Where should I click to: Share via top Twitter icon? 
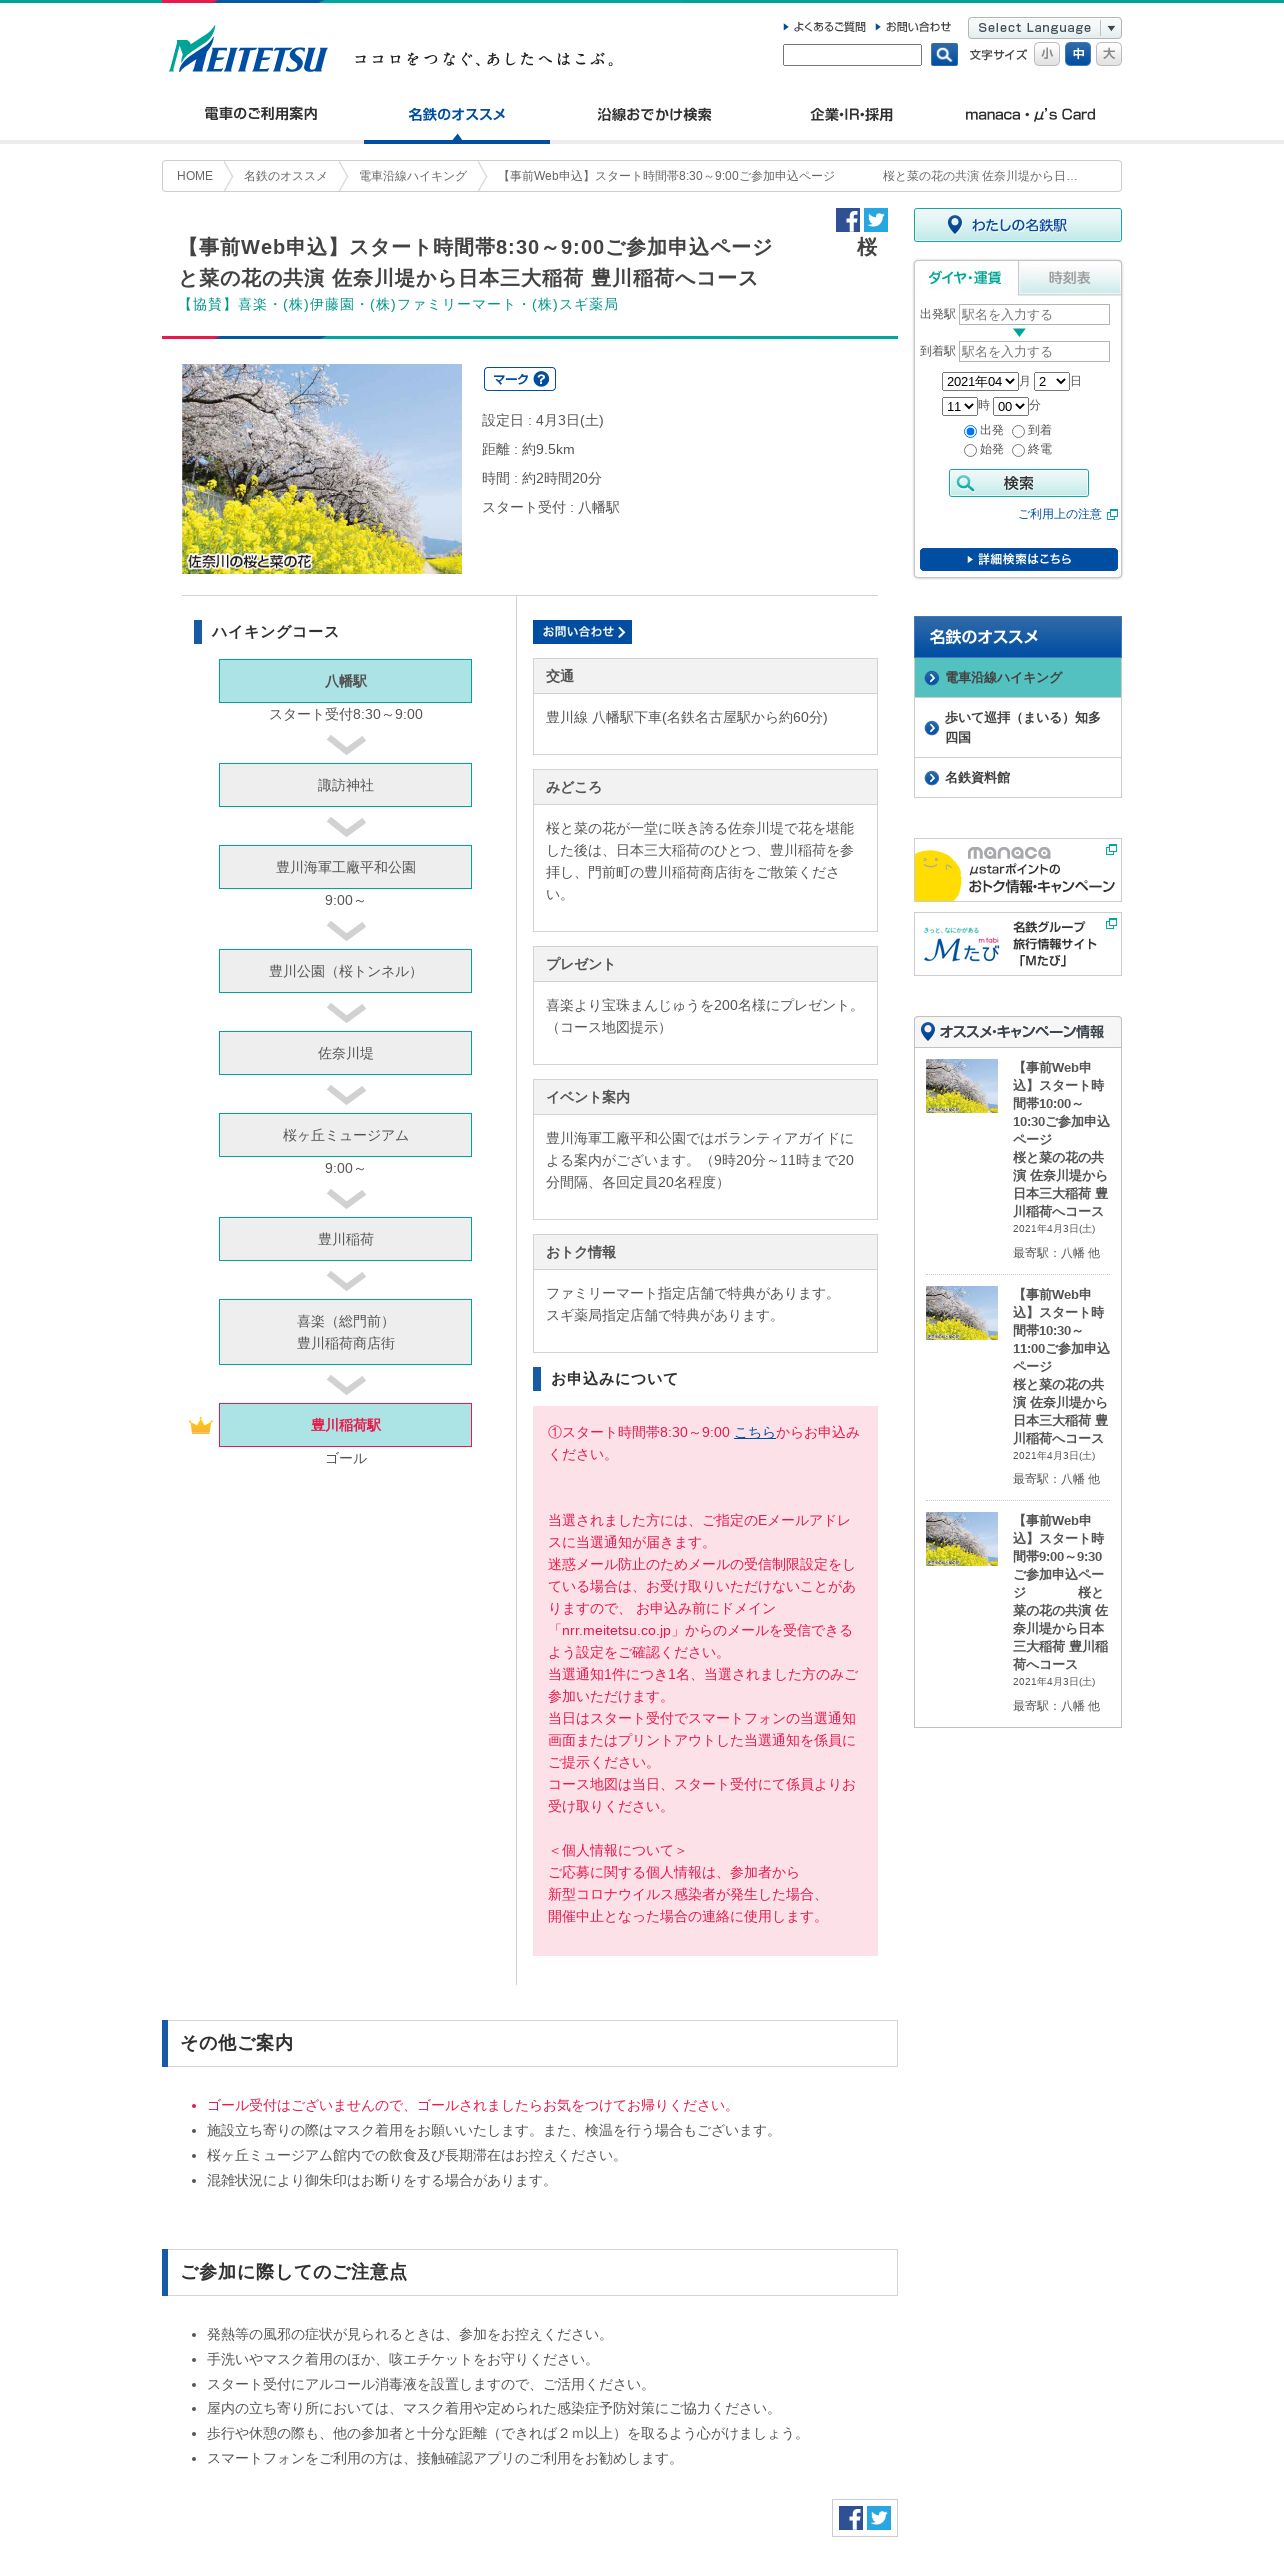tap(876, 220)
